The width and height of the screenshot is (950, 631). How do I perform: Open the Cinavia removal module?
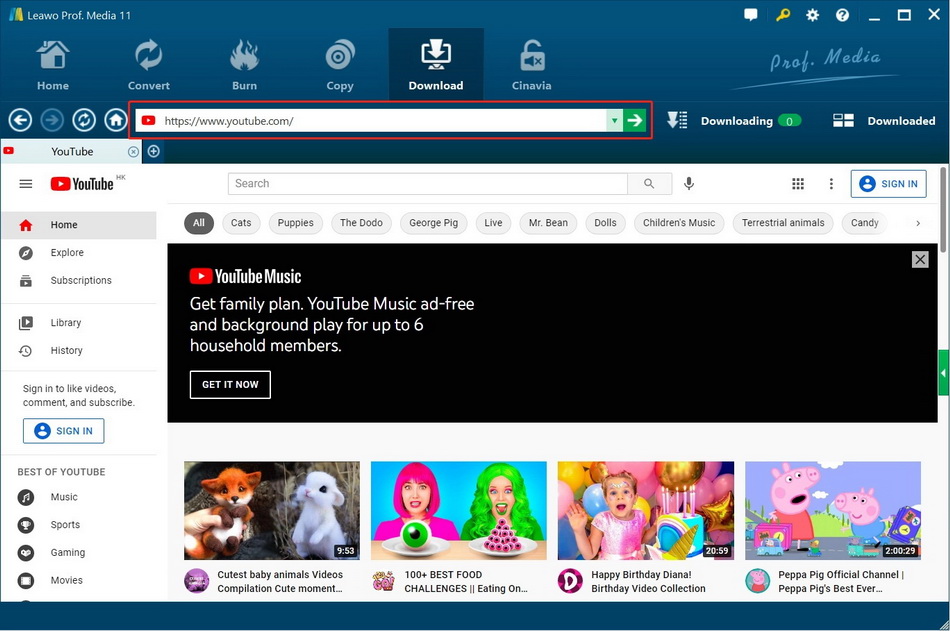(x=531, y=65)
